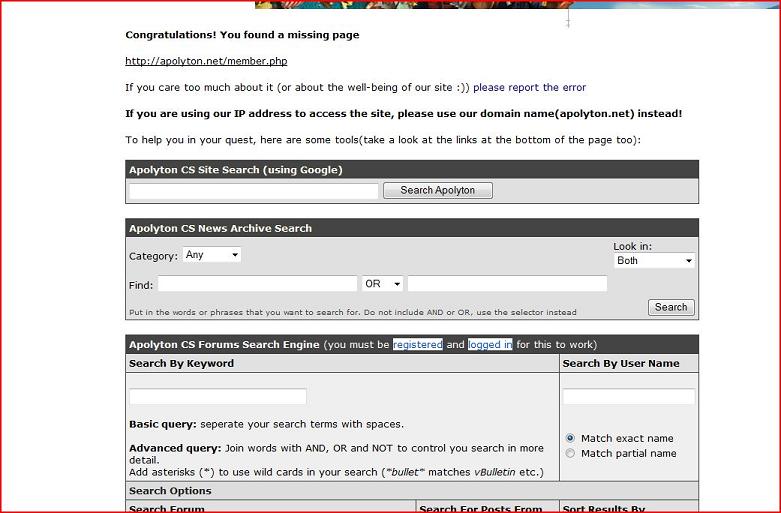Click the Apolyton CS News Archive Search header
The height and width of the screenshot is (513, 781).
coord(220,228)
